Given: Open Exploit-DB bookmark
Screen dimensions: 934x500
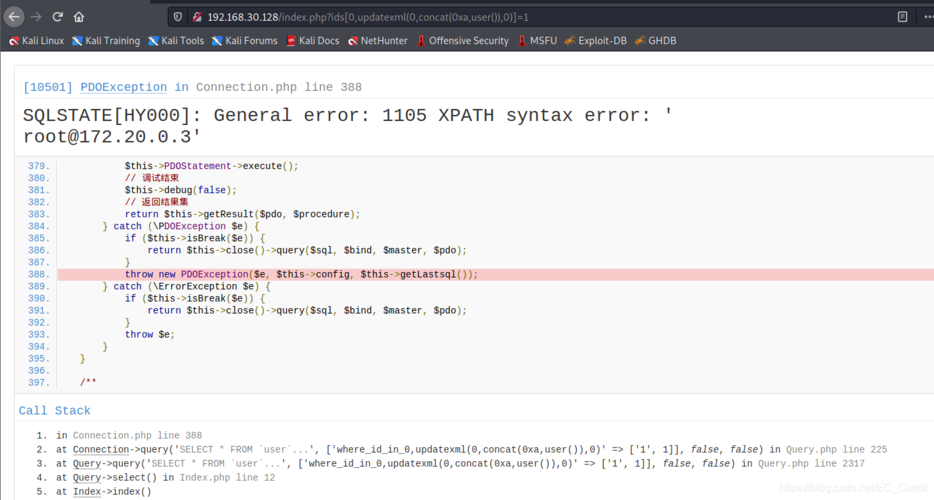Looking at the screenshot, I should coord(596,41).
